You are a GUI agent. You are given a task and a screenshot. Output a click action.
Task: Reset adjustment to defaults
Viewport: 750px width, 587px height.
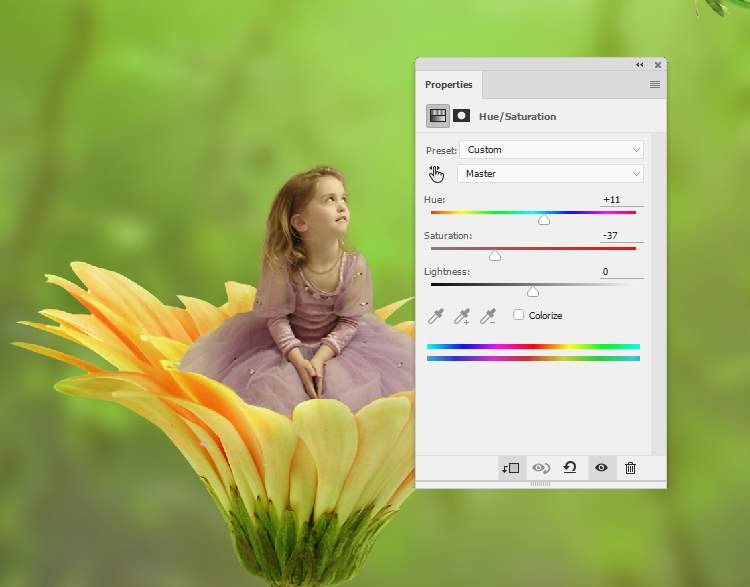pos(570,467)
